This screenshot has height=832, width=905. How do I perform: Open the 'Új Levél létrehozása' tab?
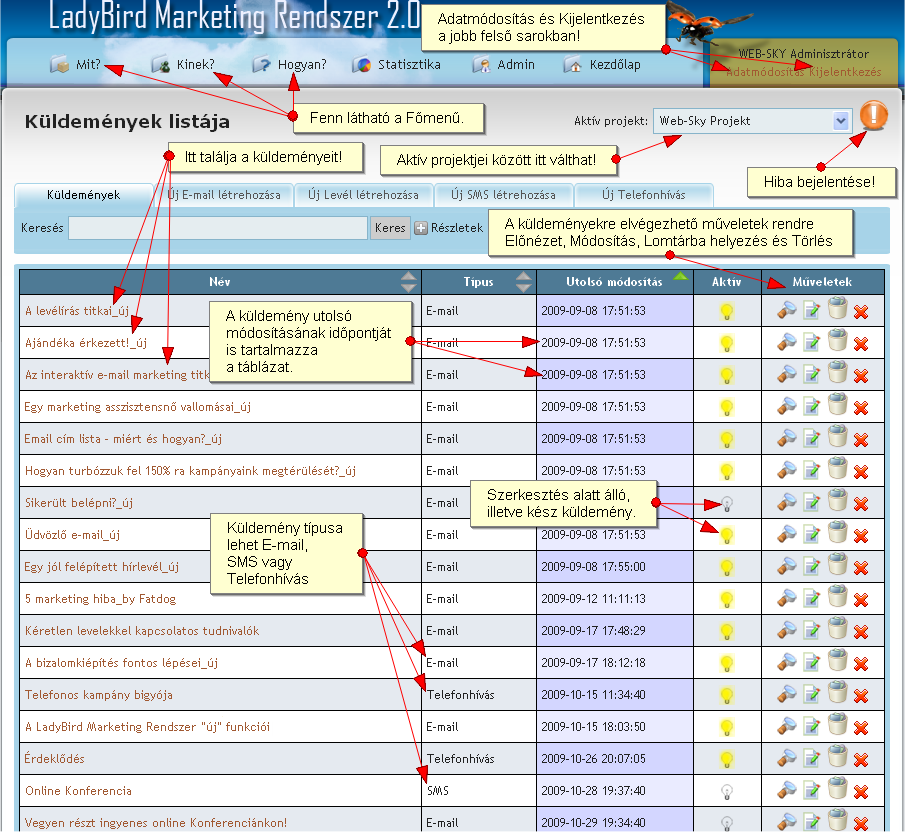[364, 195]
